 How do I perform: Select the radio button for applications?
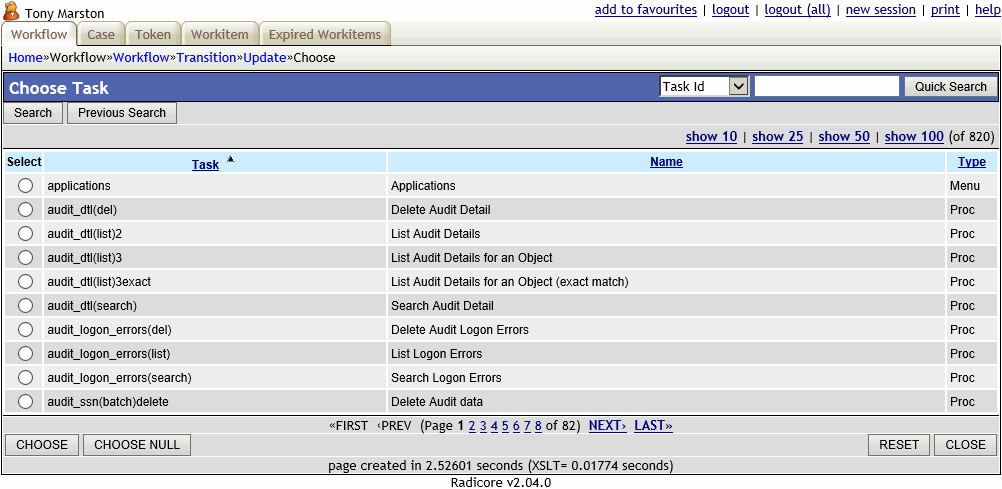(25, 186)
